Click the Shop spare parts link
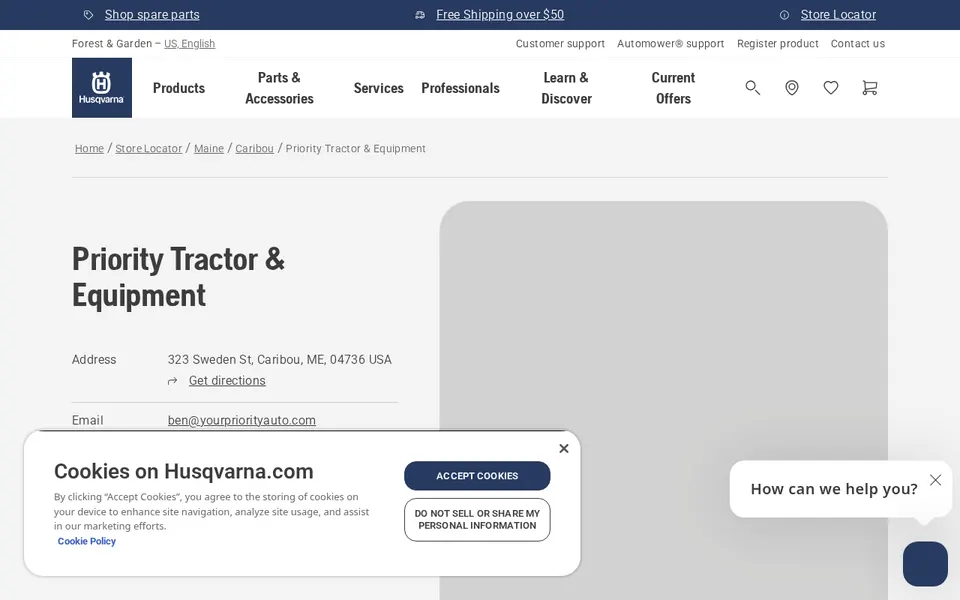Screen dimensions: 960x600 pyautogui.click(x=152, y=15)
